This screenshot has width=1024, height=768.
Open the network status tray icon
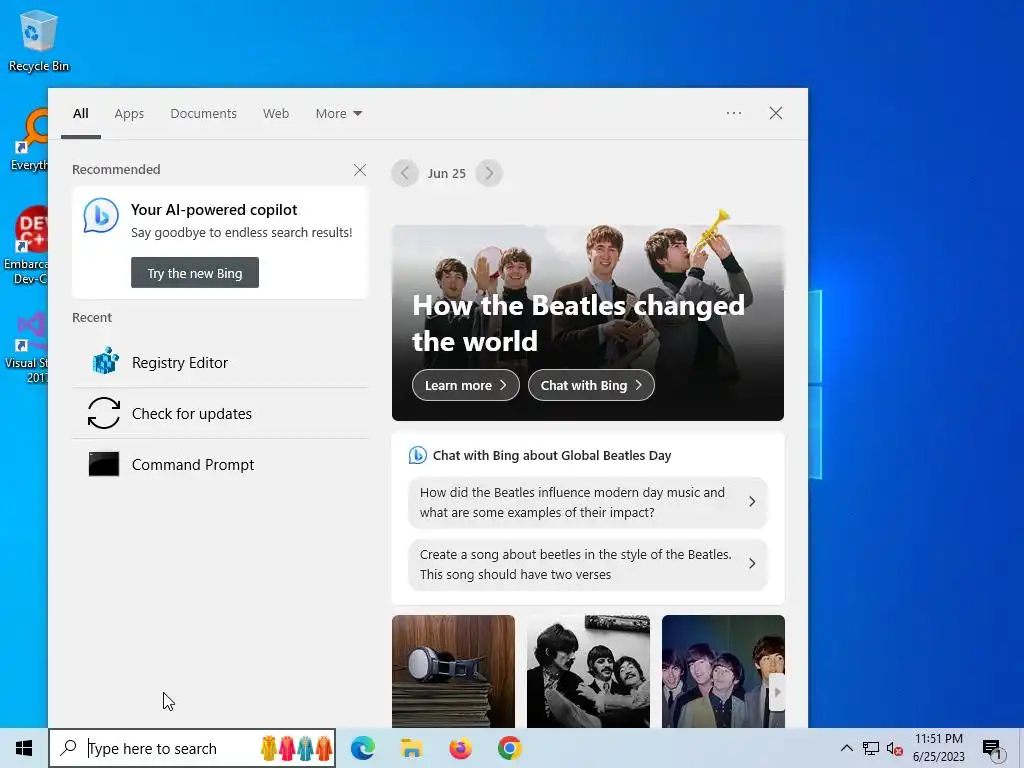tap(871, 748)
